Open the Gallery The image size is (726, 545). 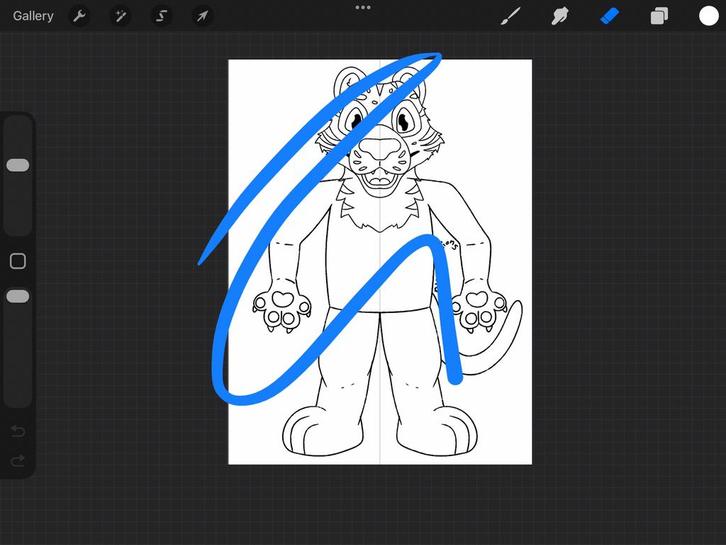tap(33, 16)
